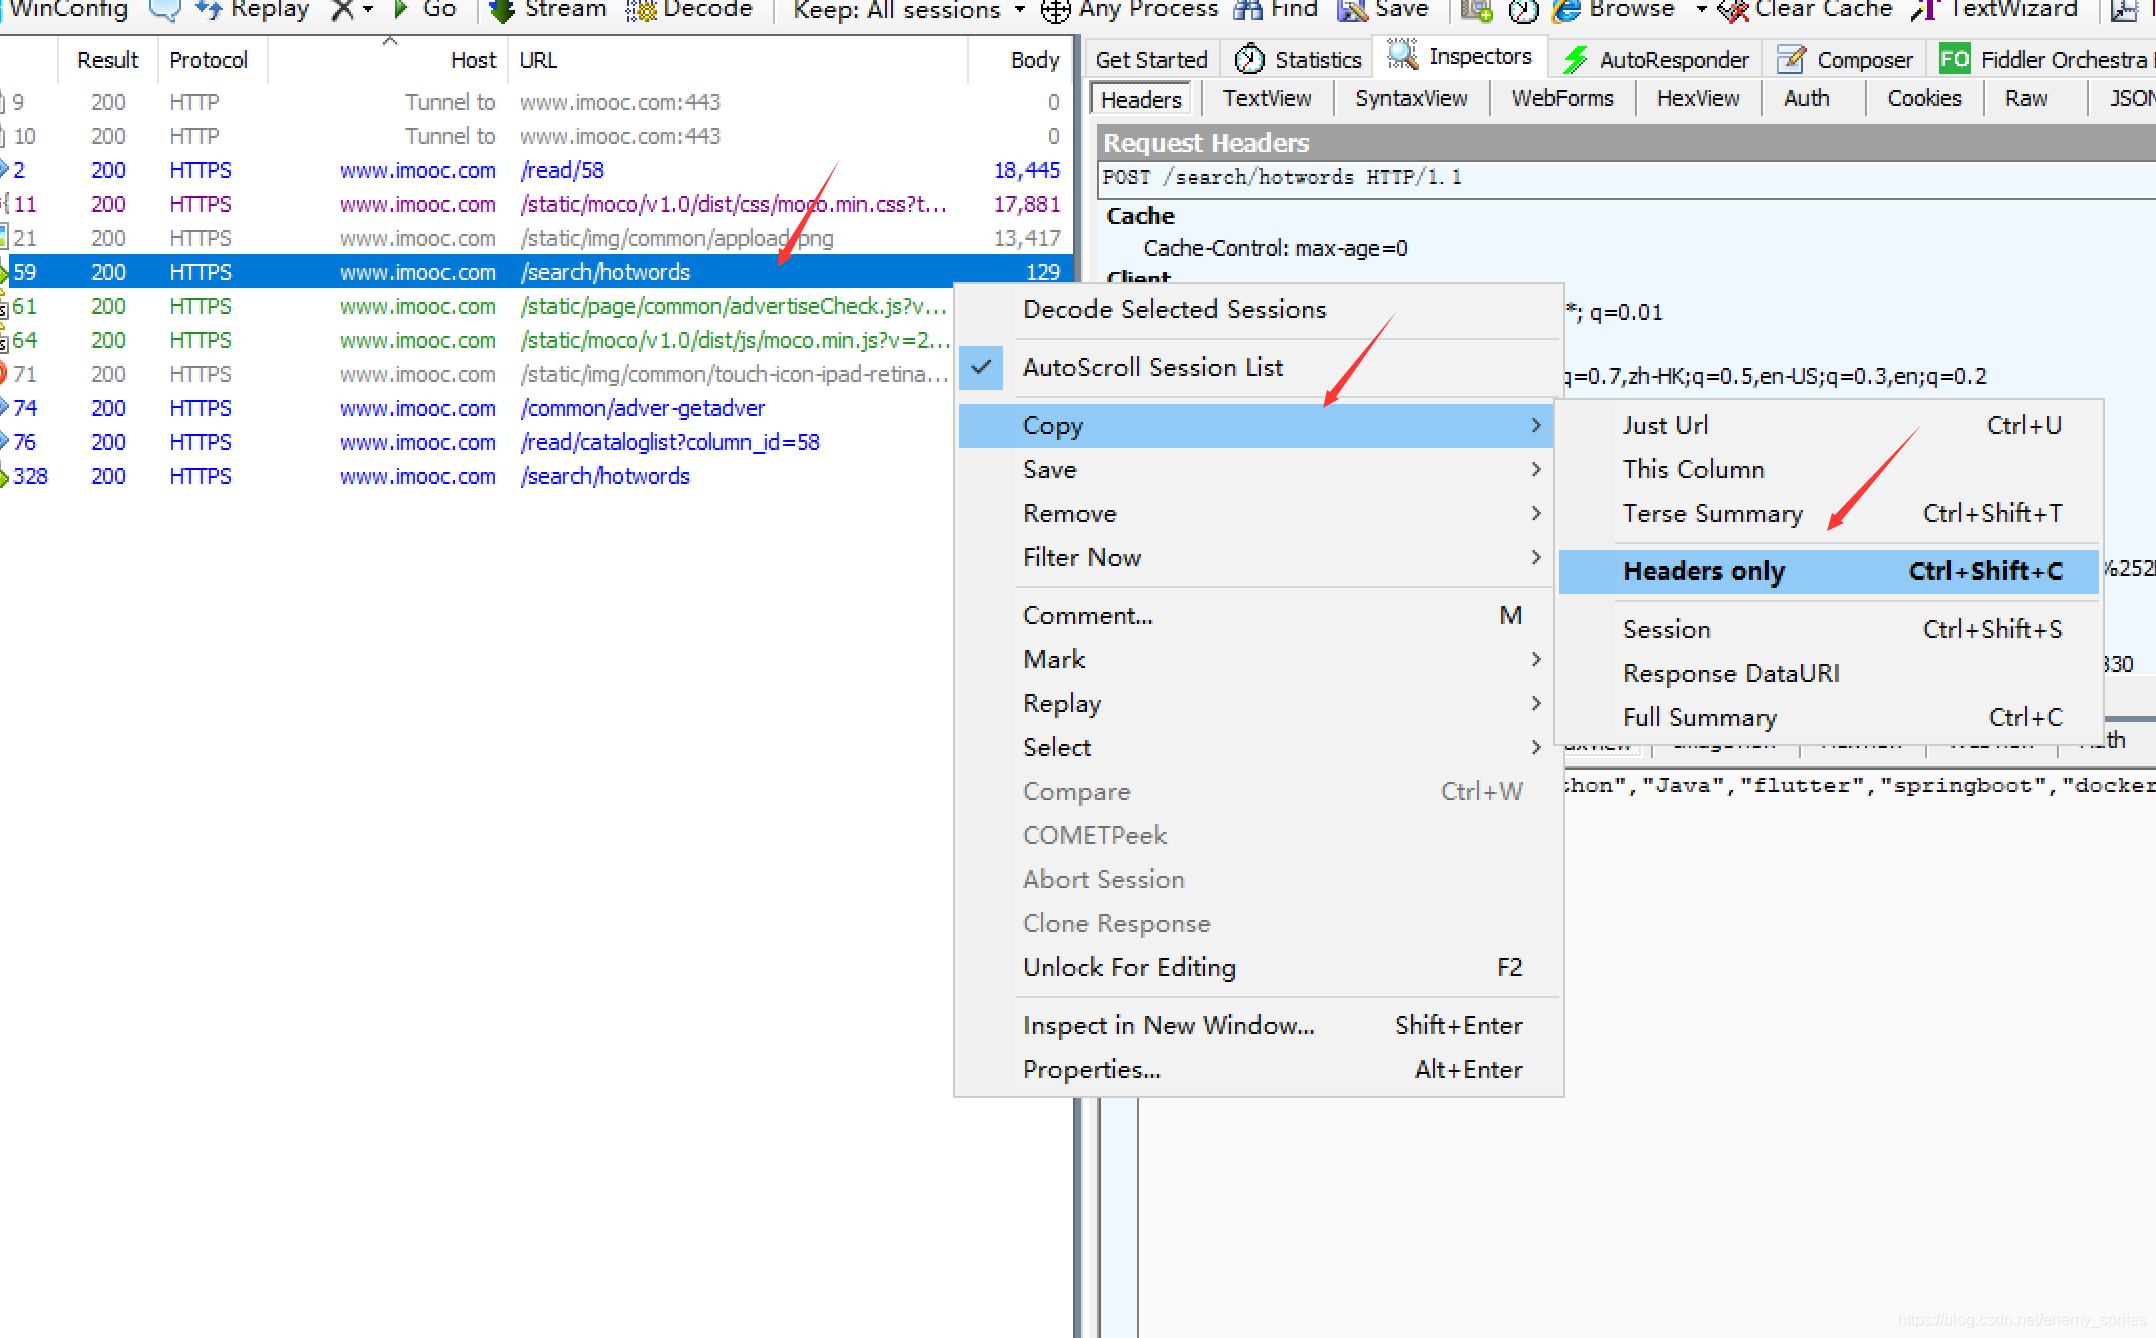The width and height of the screenshot is (2156, 1338).
Task: Sort sessions by the Body column header
Action: click(1034, 60)
